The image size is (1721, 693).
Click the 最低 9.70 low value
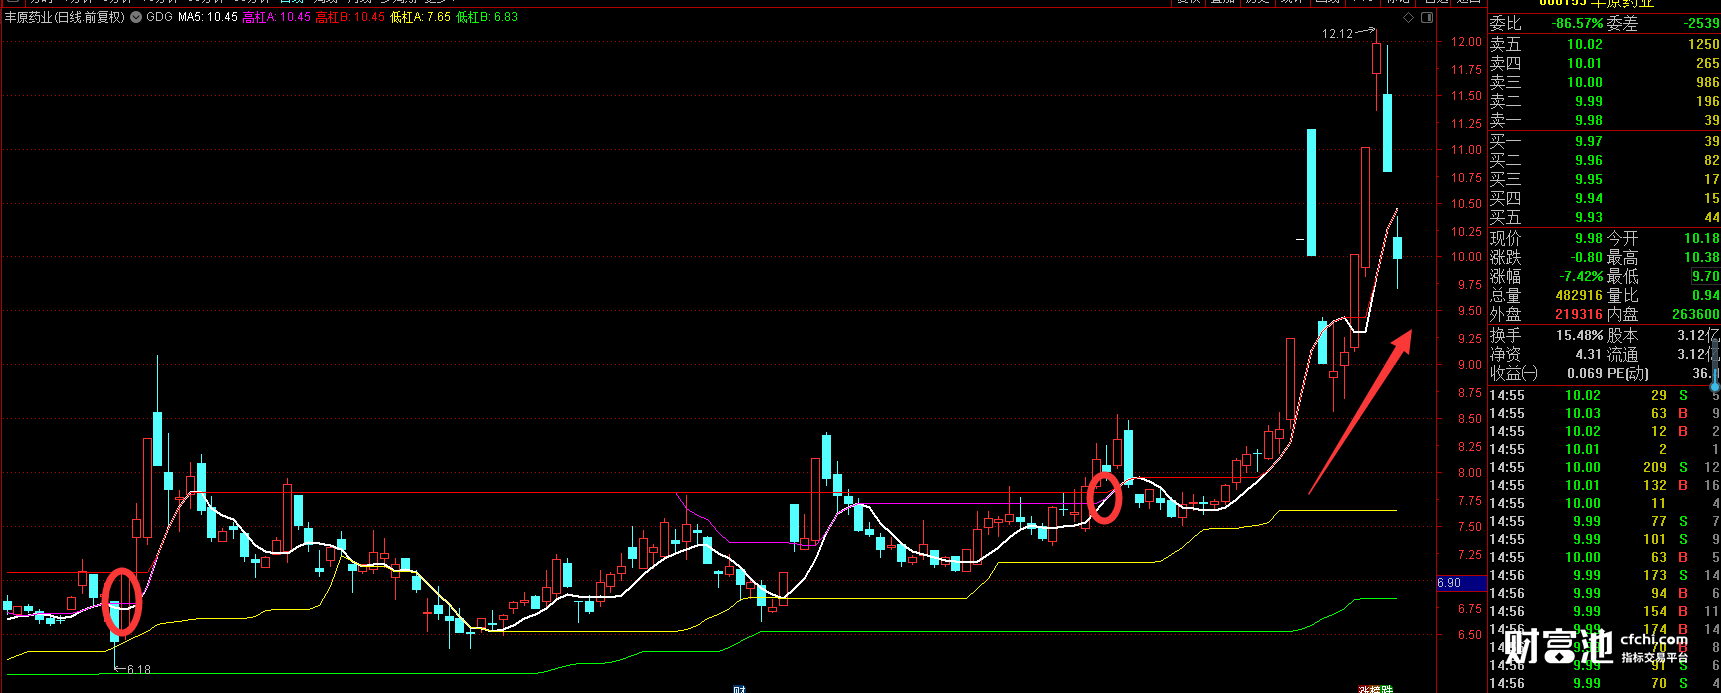(1705, 276)
